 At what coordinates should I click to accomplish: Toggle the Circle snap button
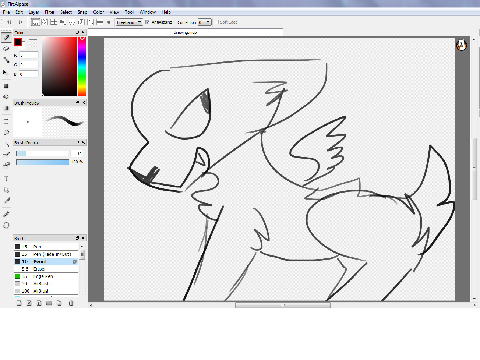point(81,22)
